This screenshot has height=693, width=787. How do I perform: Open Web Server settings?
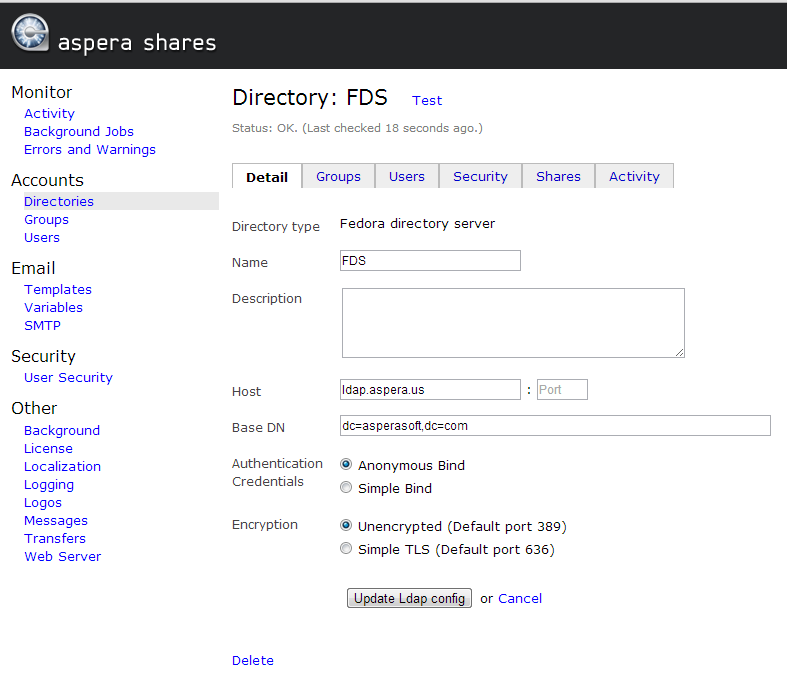pos(62,557)
